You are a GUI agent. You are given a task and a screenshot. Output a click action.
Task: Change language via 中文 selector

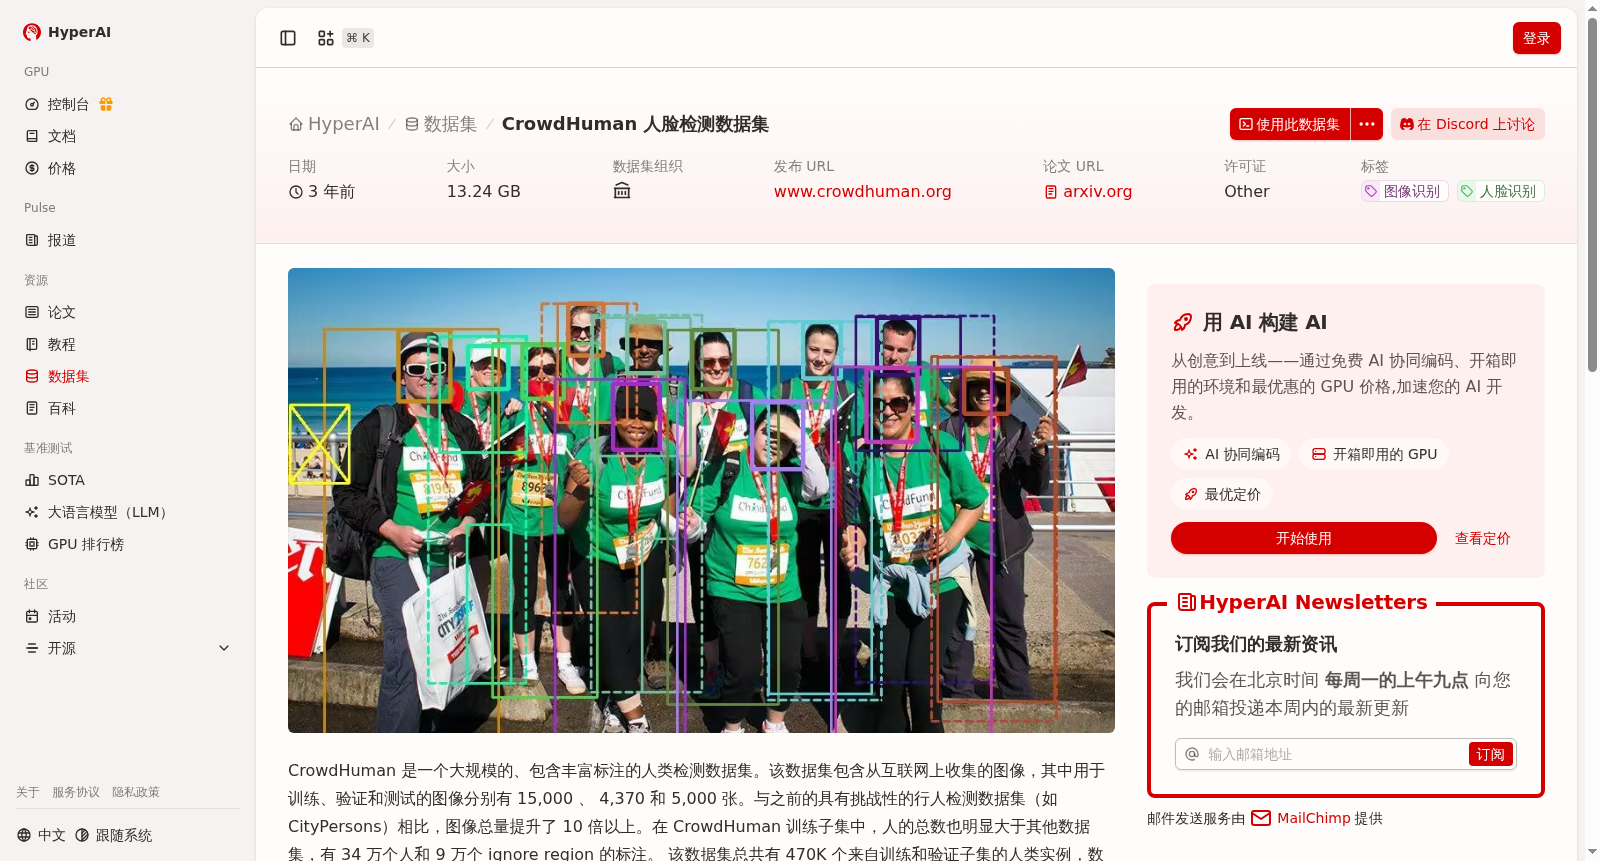point(41,835)
